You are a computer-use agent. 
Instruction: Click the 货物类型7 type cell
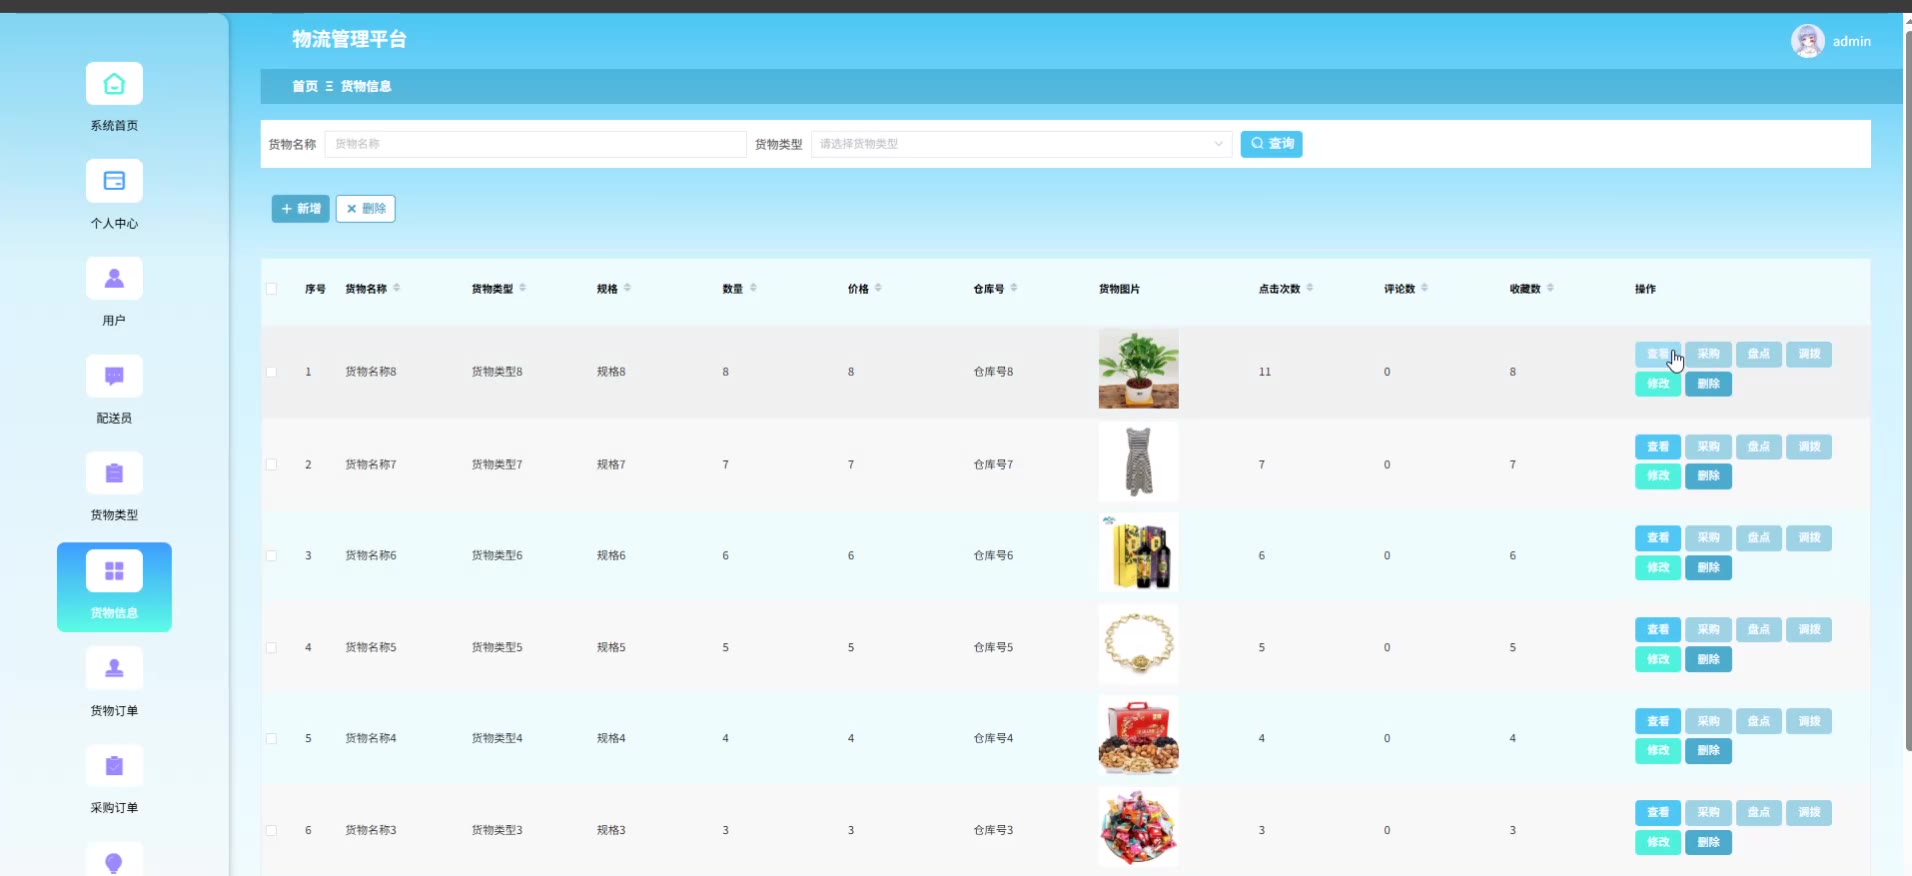click(x=497, y=464)
